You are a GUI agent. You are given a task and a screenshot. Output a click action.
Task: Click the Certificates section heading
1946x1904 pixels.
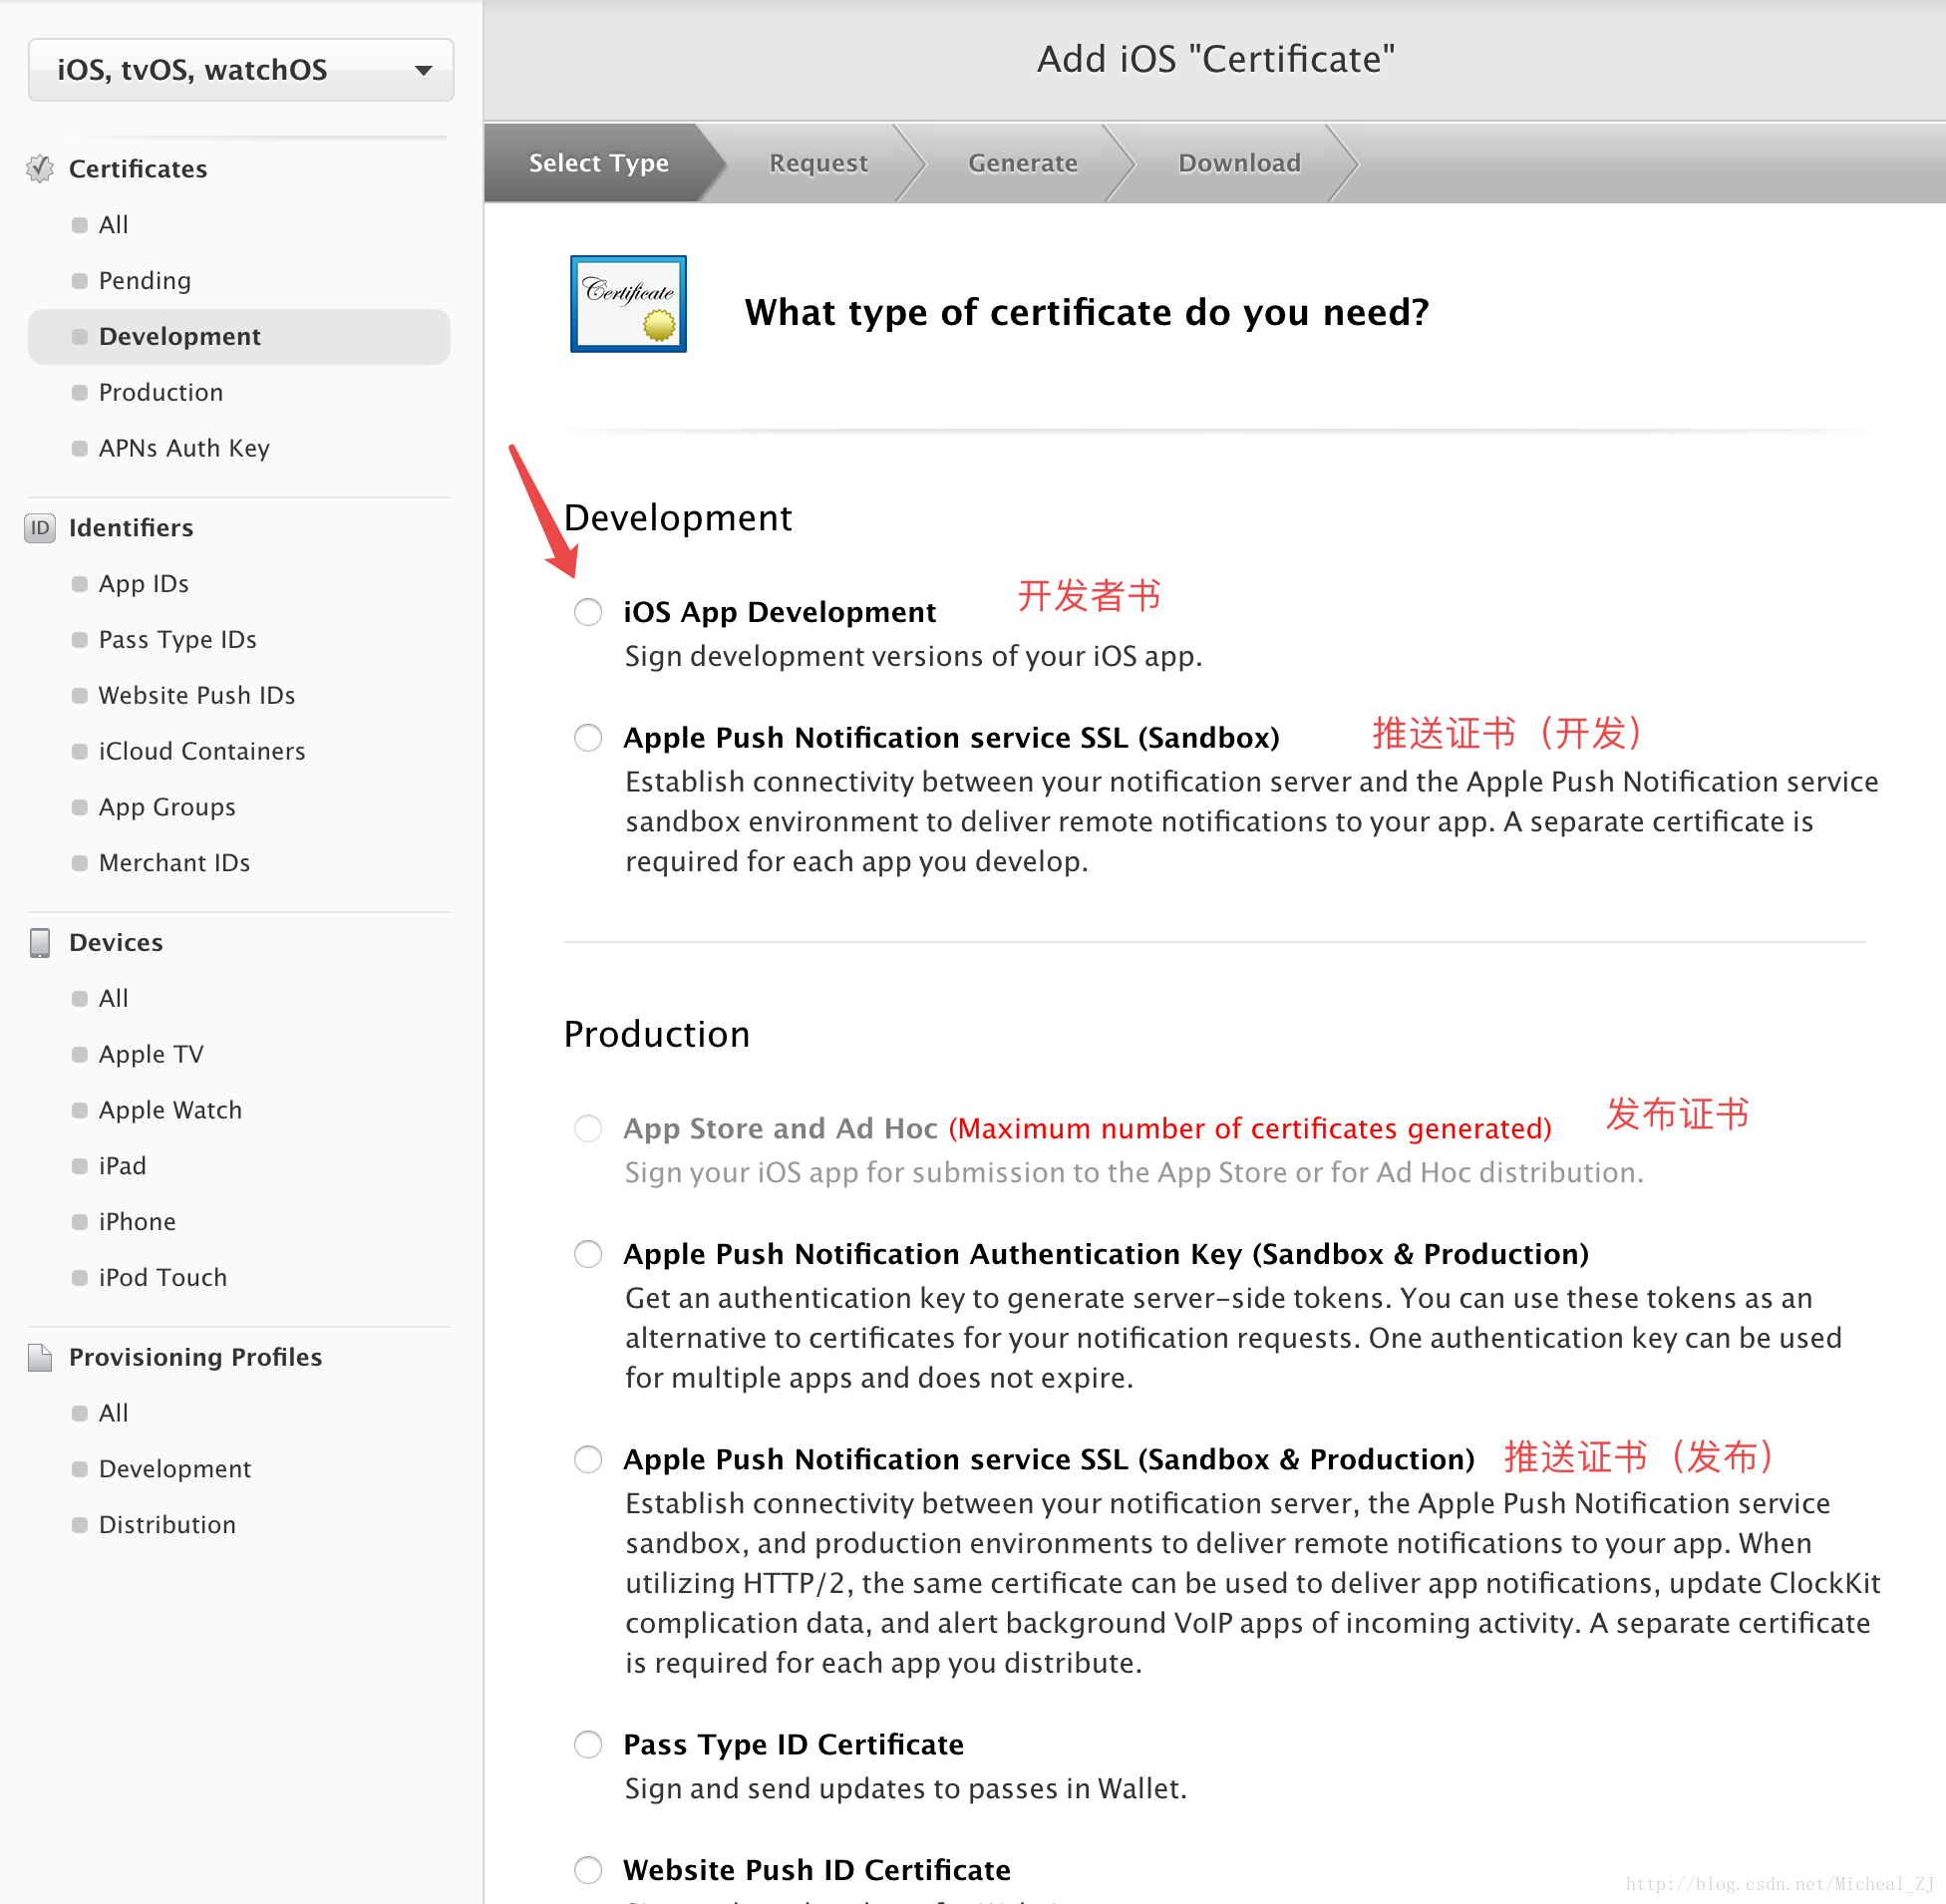(x=138, y=169)
